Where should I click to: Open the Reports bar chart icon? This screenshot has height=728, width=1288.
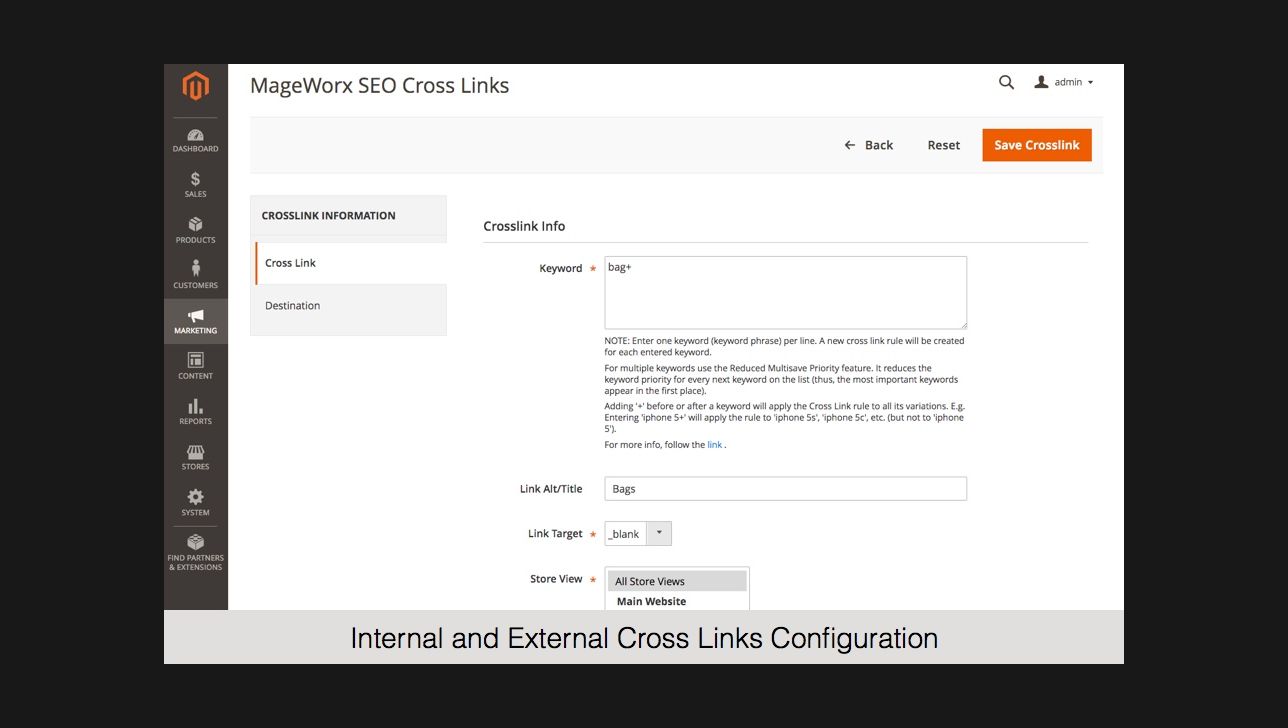click(x=195, y=407)
